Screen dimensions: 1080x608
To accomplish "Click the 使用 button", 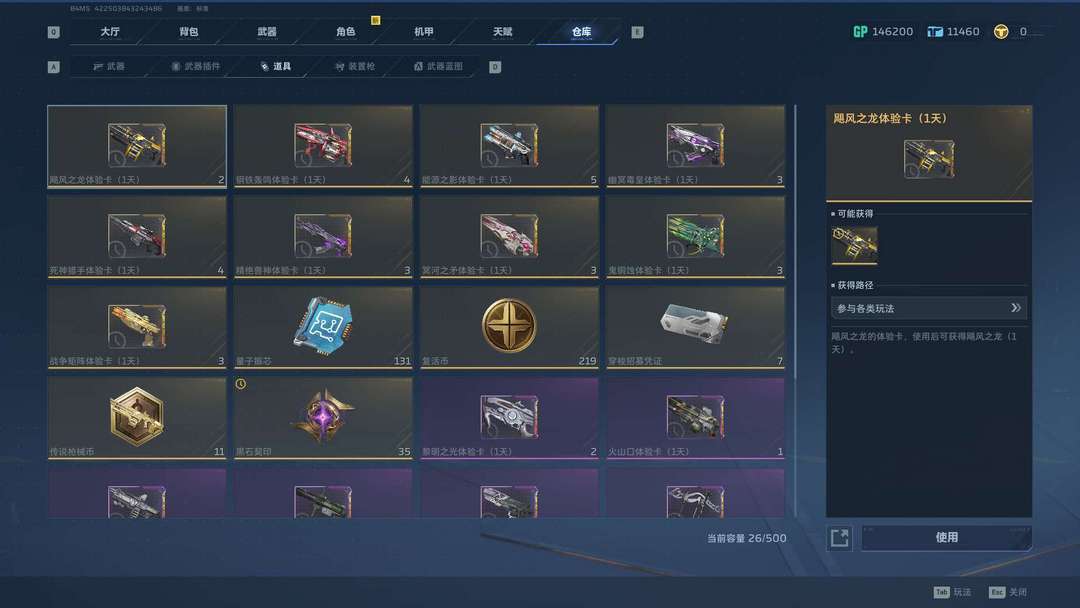I will click(946, 538).
